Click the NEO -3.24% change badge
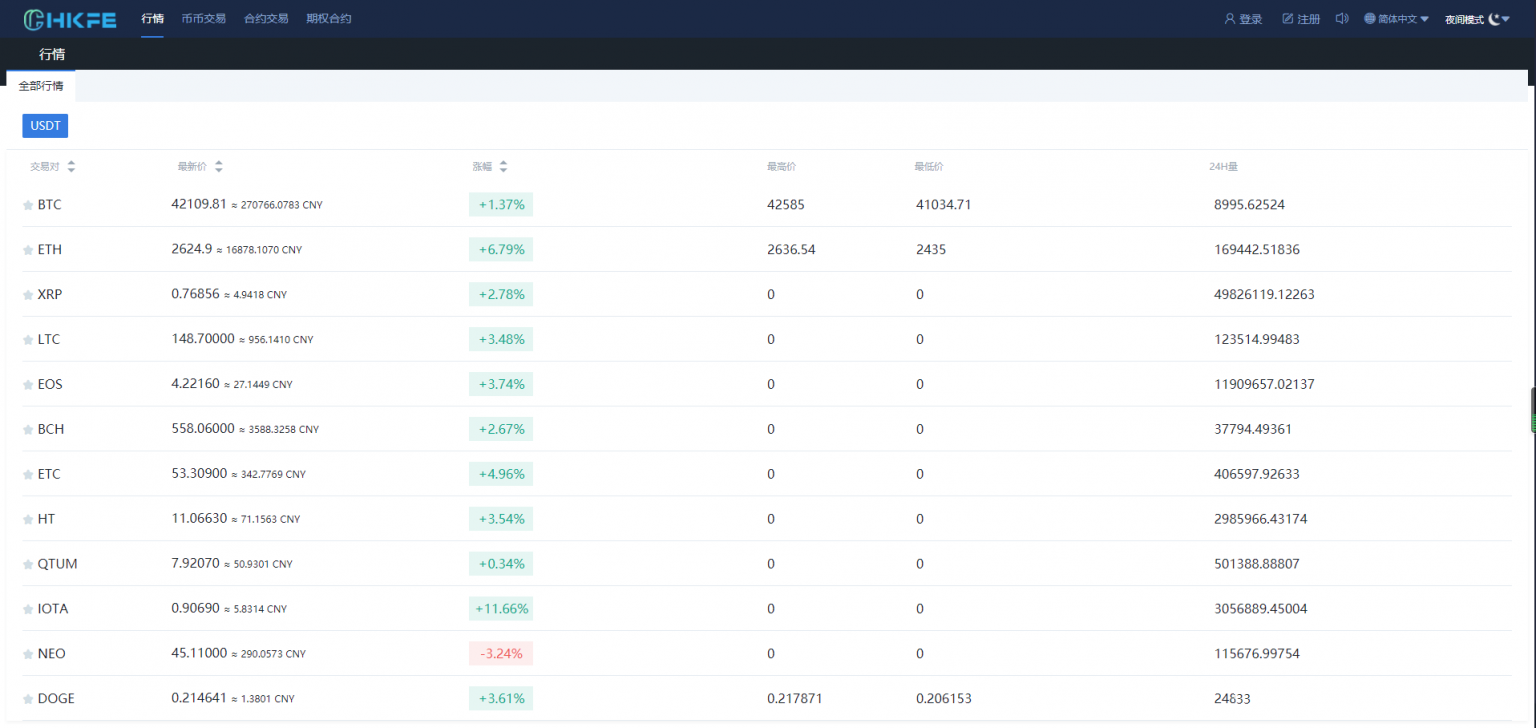 (x=501, y=654)
